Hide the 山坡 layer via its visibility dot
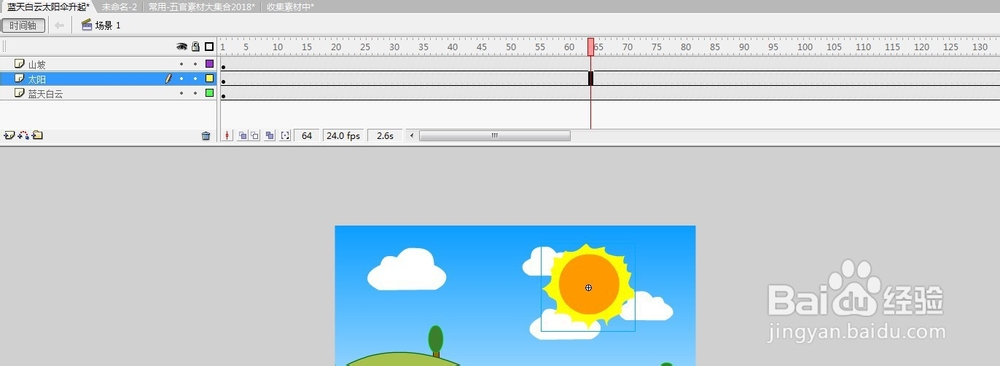The width and height of the screenshot is (1000, 366). (x=182, y=64)
